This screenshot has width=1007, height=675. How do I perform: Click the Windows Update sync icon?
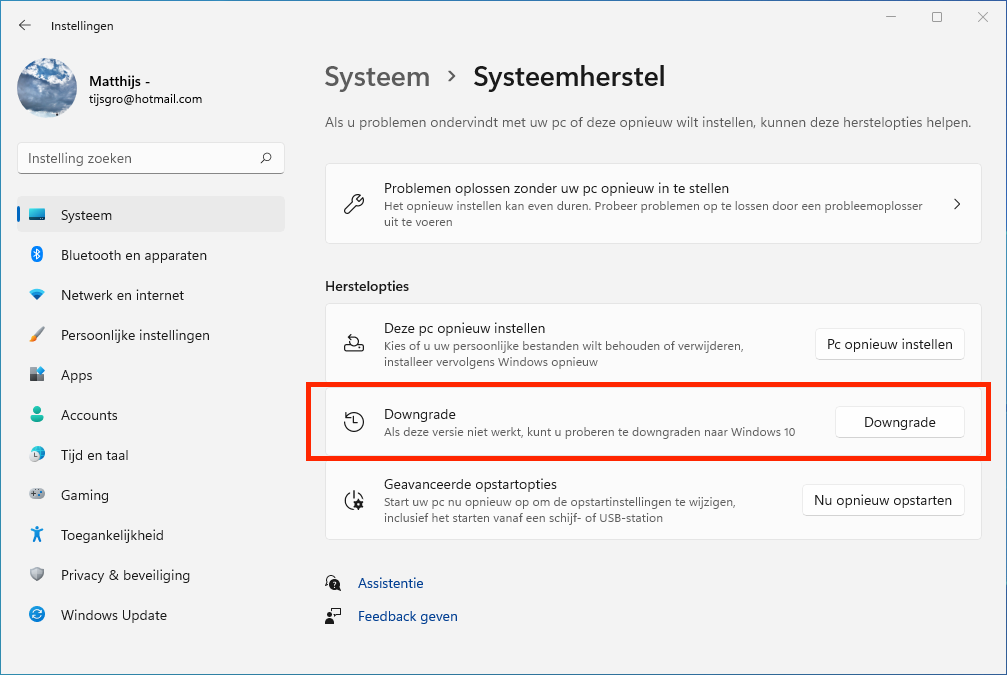(x=37, y=615)
